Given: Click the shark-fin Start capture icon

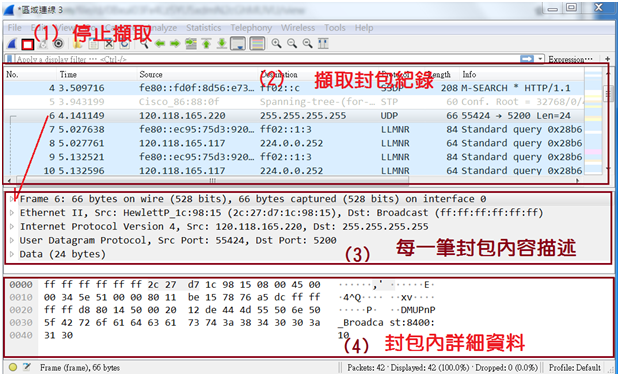Looking at the screenshot, I should [12, 44].
